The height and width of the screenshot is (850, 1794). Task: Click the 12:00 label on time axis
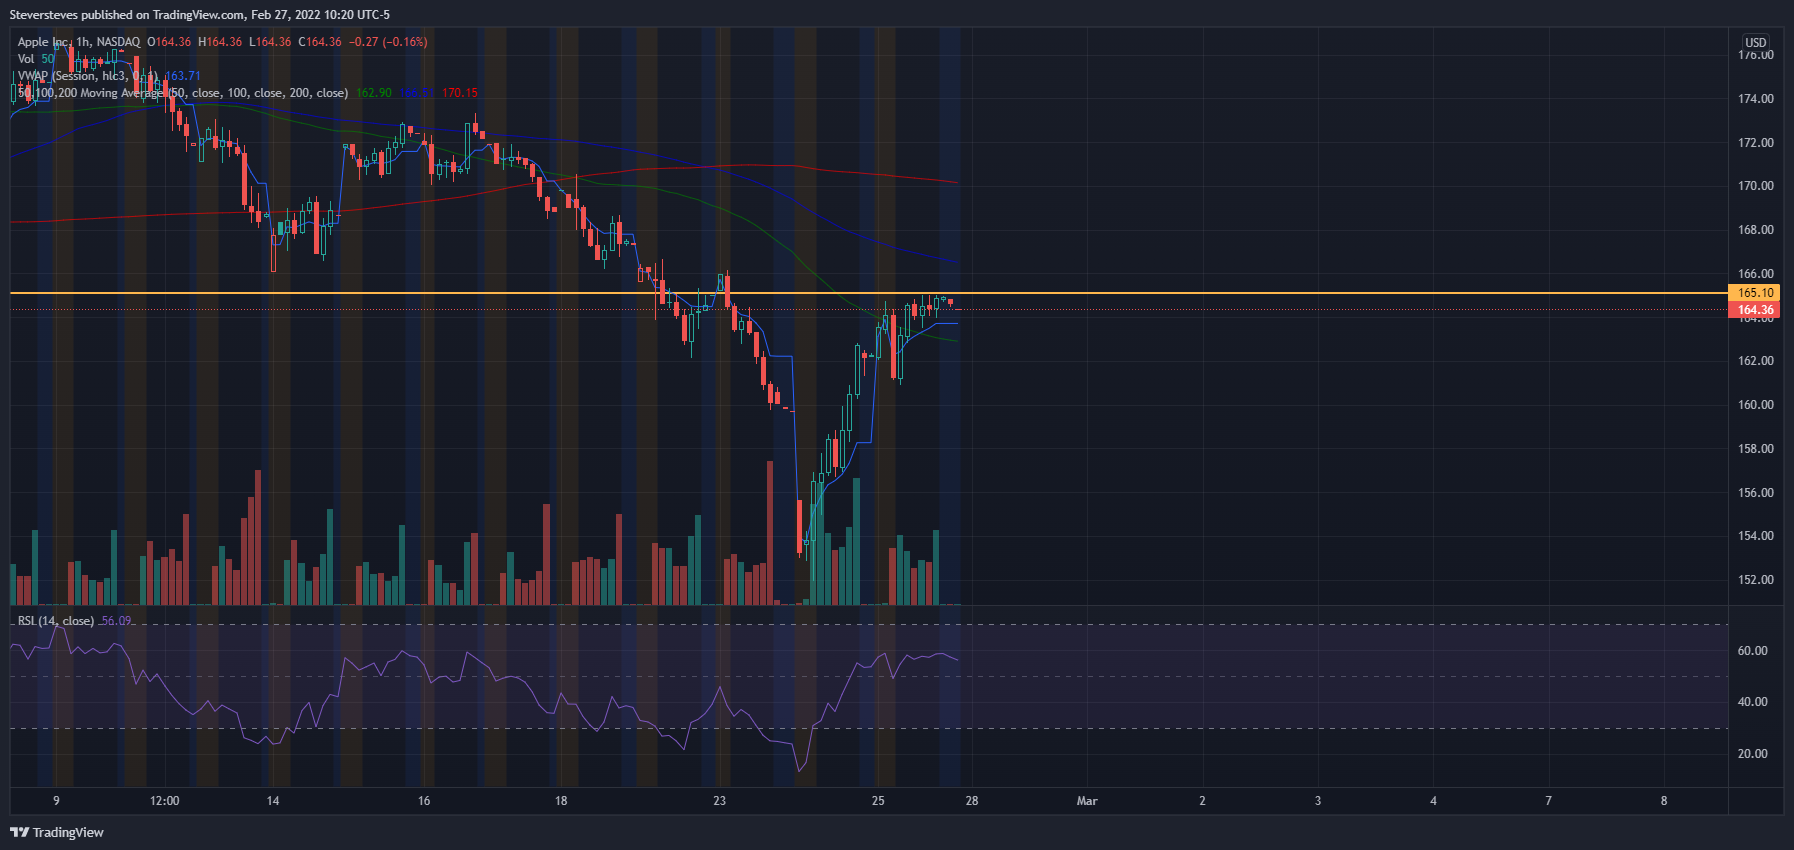[165, 801]
